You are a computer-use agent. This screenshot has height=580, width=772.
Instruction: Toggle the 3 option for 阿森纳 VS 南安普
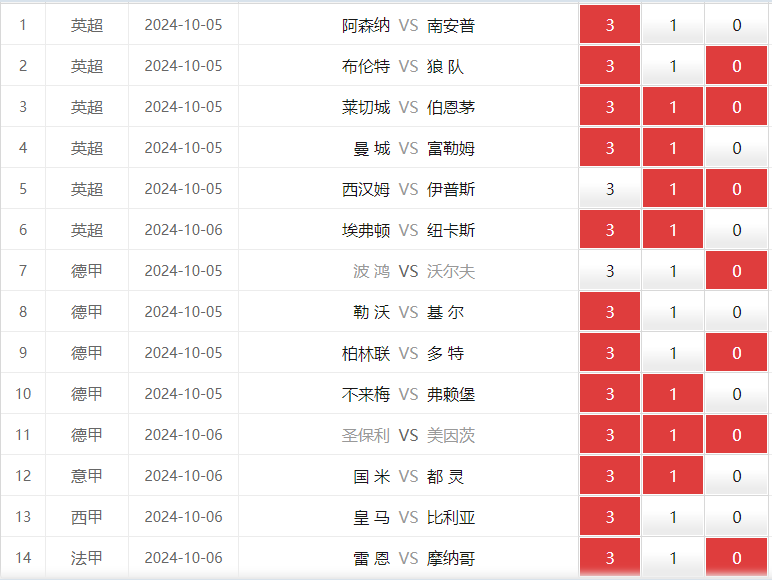(x=610, y=25)
